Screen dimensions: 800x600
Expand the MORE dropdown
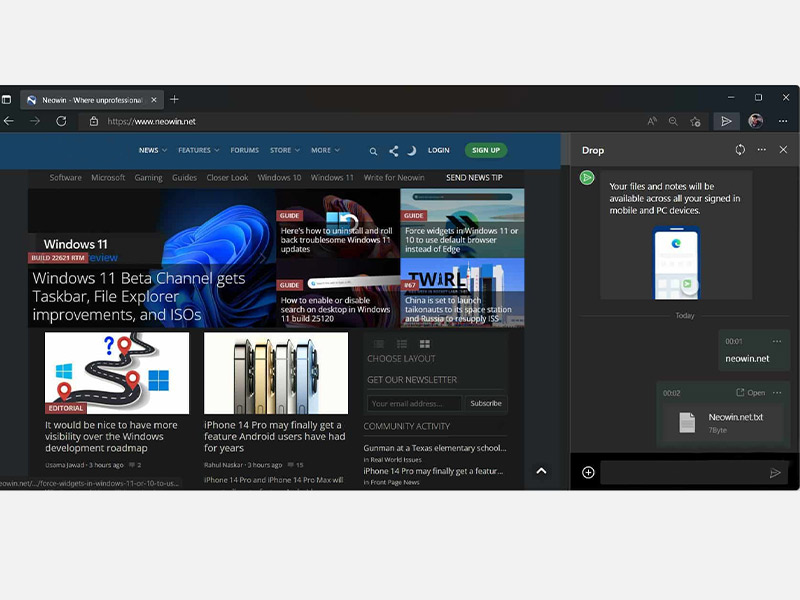[x=325, y=151]
